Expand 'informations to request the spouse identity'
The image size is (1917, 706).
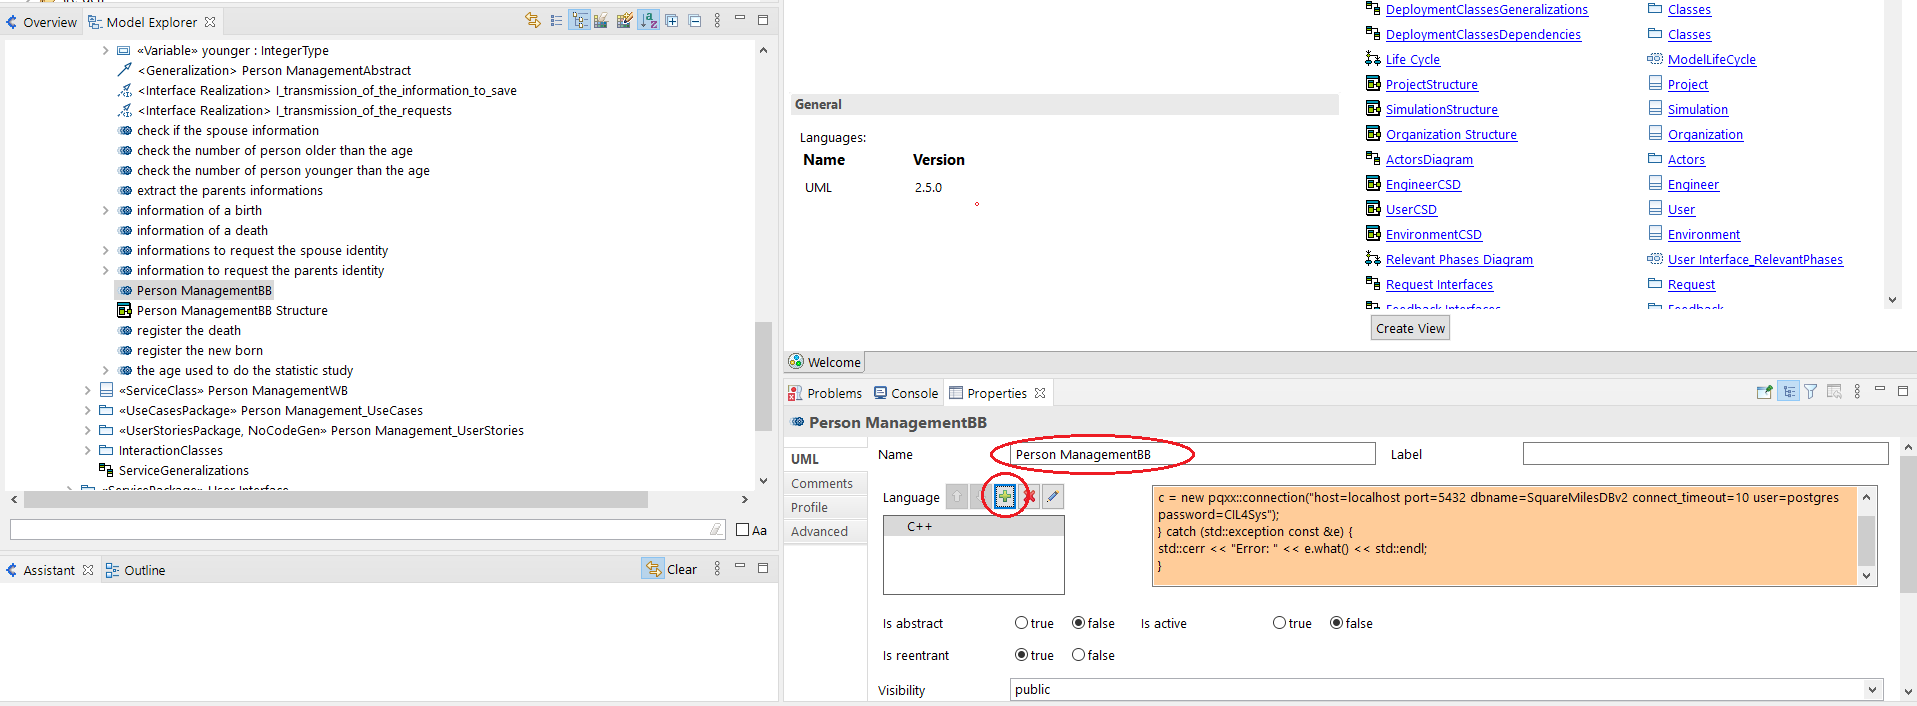coord(105,250)
